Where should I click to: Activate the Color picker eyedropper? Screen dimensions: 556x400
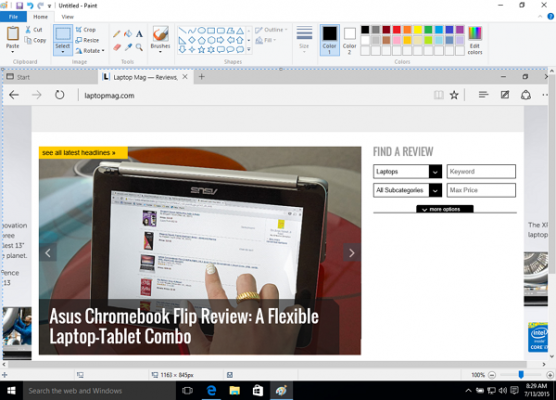tap(128, 47)
